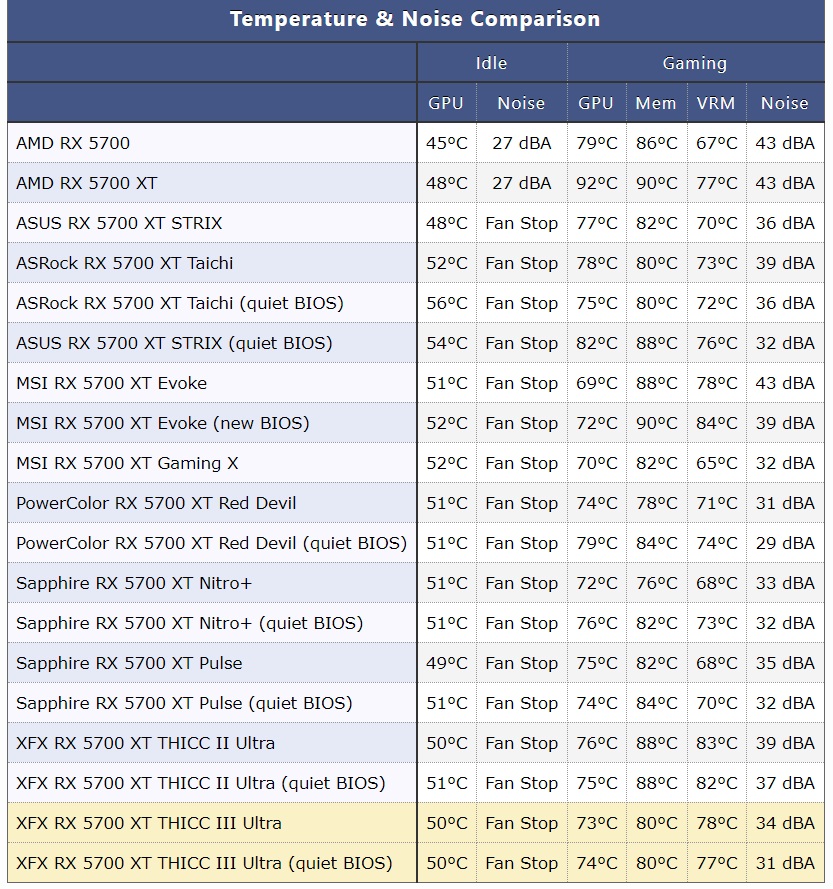Click AMD RX 5700 idle GPU '45°C' cell
Image resolution: width=833 pixels, height=889 pixels.
pyautogui.click(x=447, y=143)
